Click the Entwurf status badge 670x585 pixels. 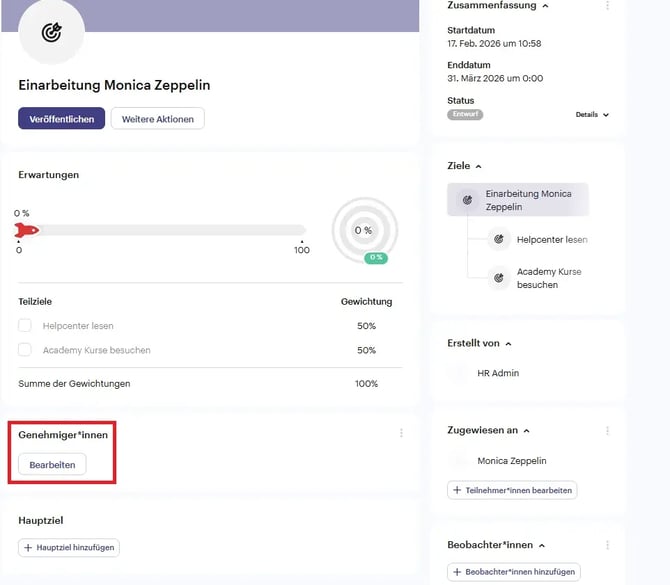coord(465,114)
